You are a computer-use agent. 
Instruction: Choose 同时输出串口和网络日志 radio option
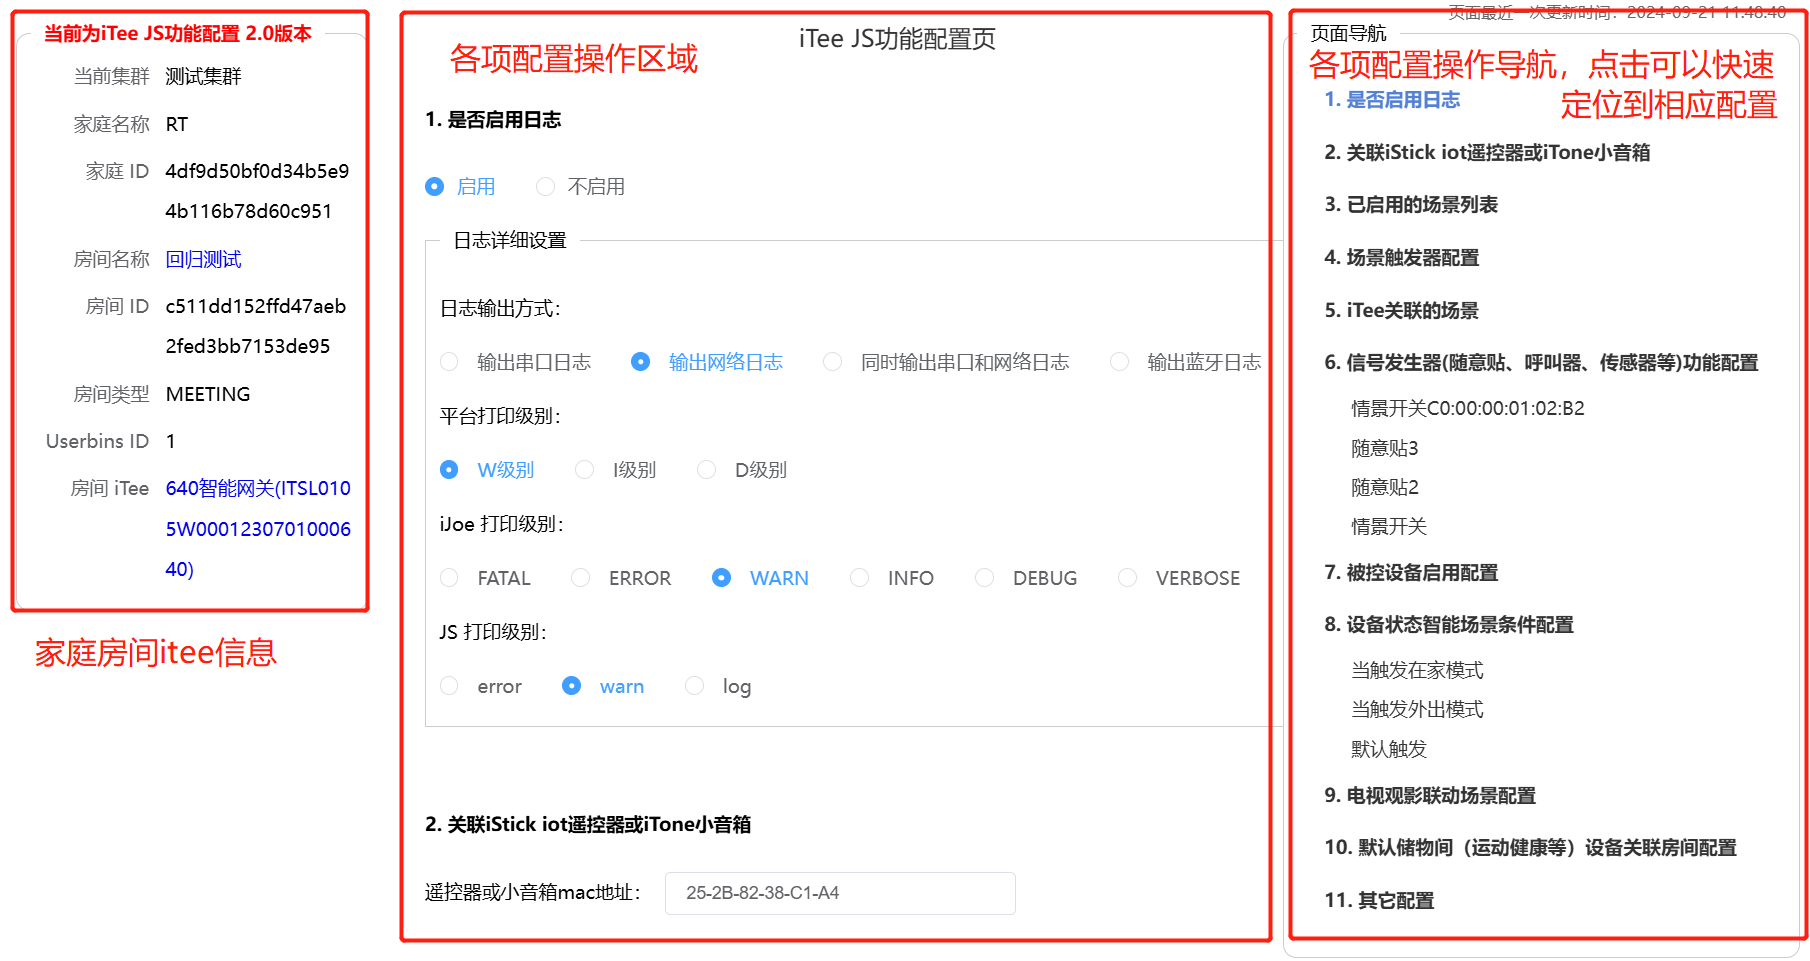point(833,362)
